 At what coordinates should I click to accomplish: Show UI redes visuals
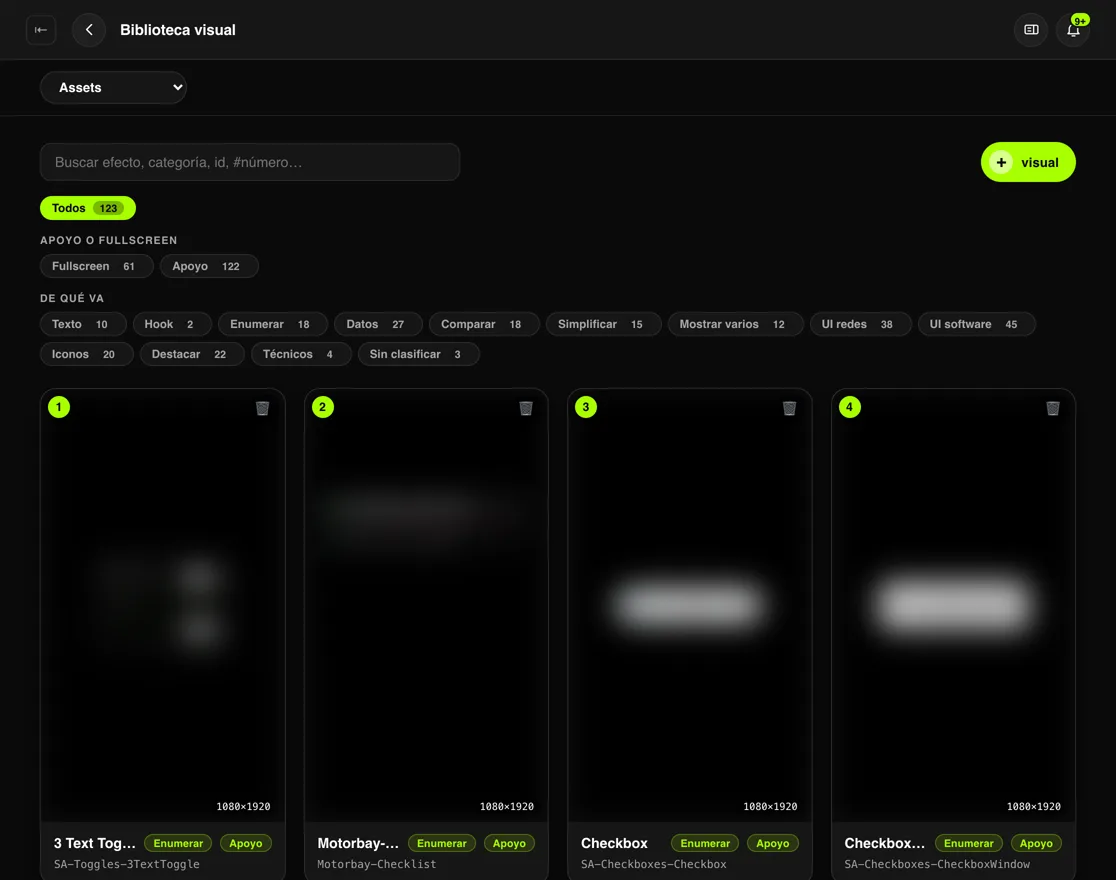(860, 324)
